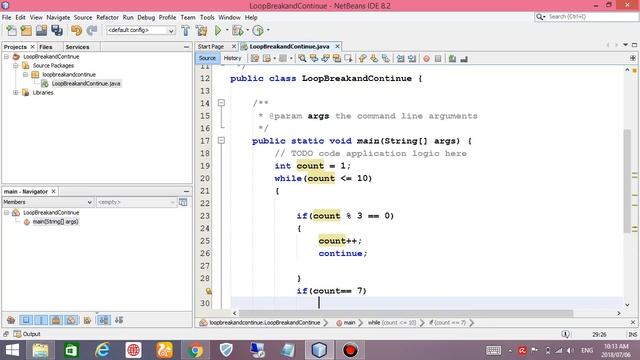
Task: Toggle Show Non-Public Members filter in Navigator
Action: point(56,320)
